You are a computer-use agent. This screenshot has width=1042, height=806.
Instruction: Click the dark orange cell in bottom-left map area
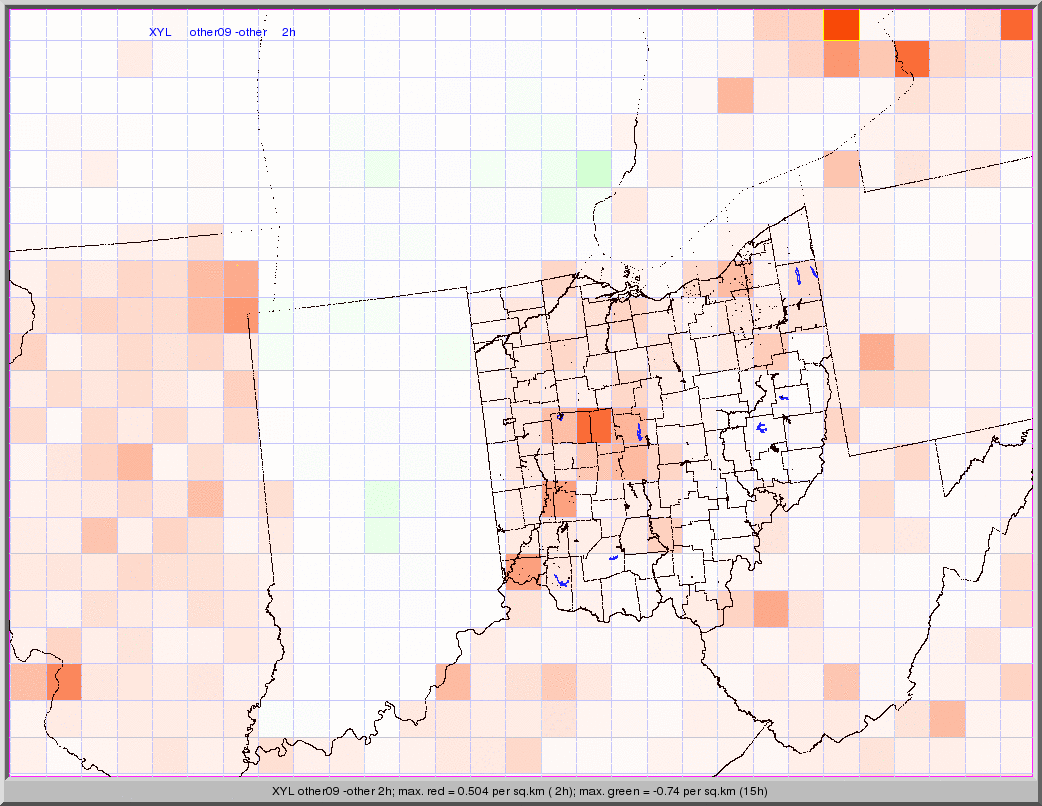pyautogui.click(x=64, y=681)
